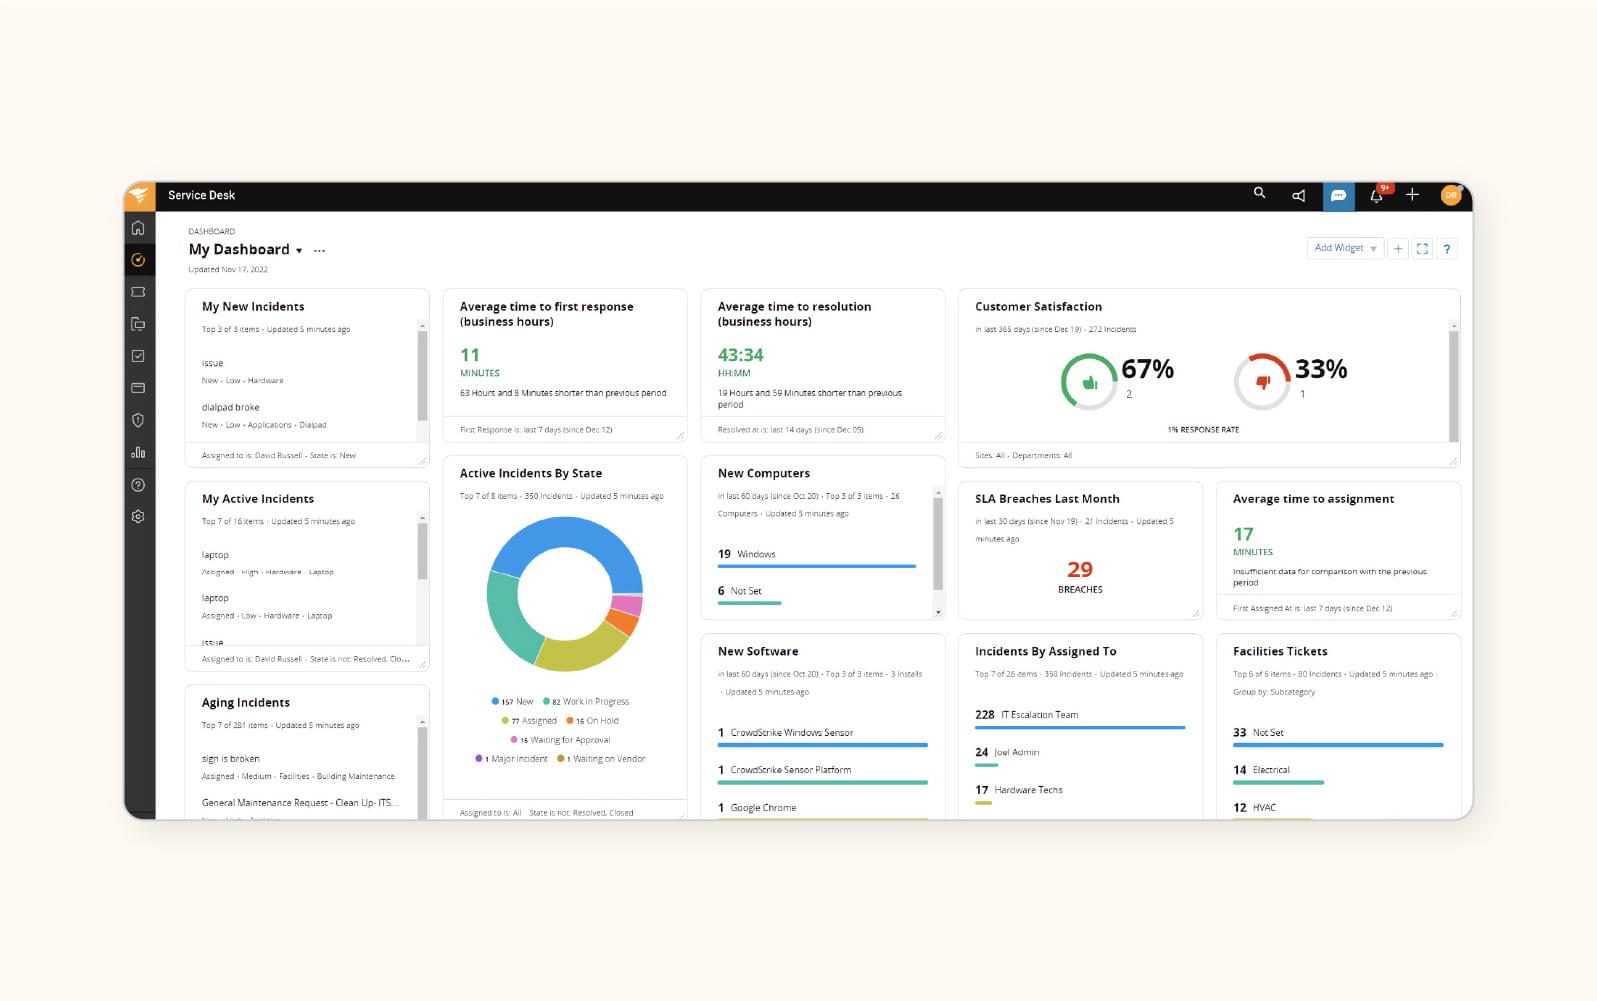Click the 17 Hardware Techs row
The image size is (1597, 1001).
[1019, 794]
